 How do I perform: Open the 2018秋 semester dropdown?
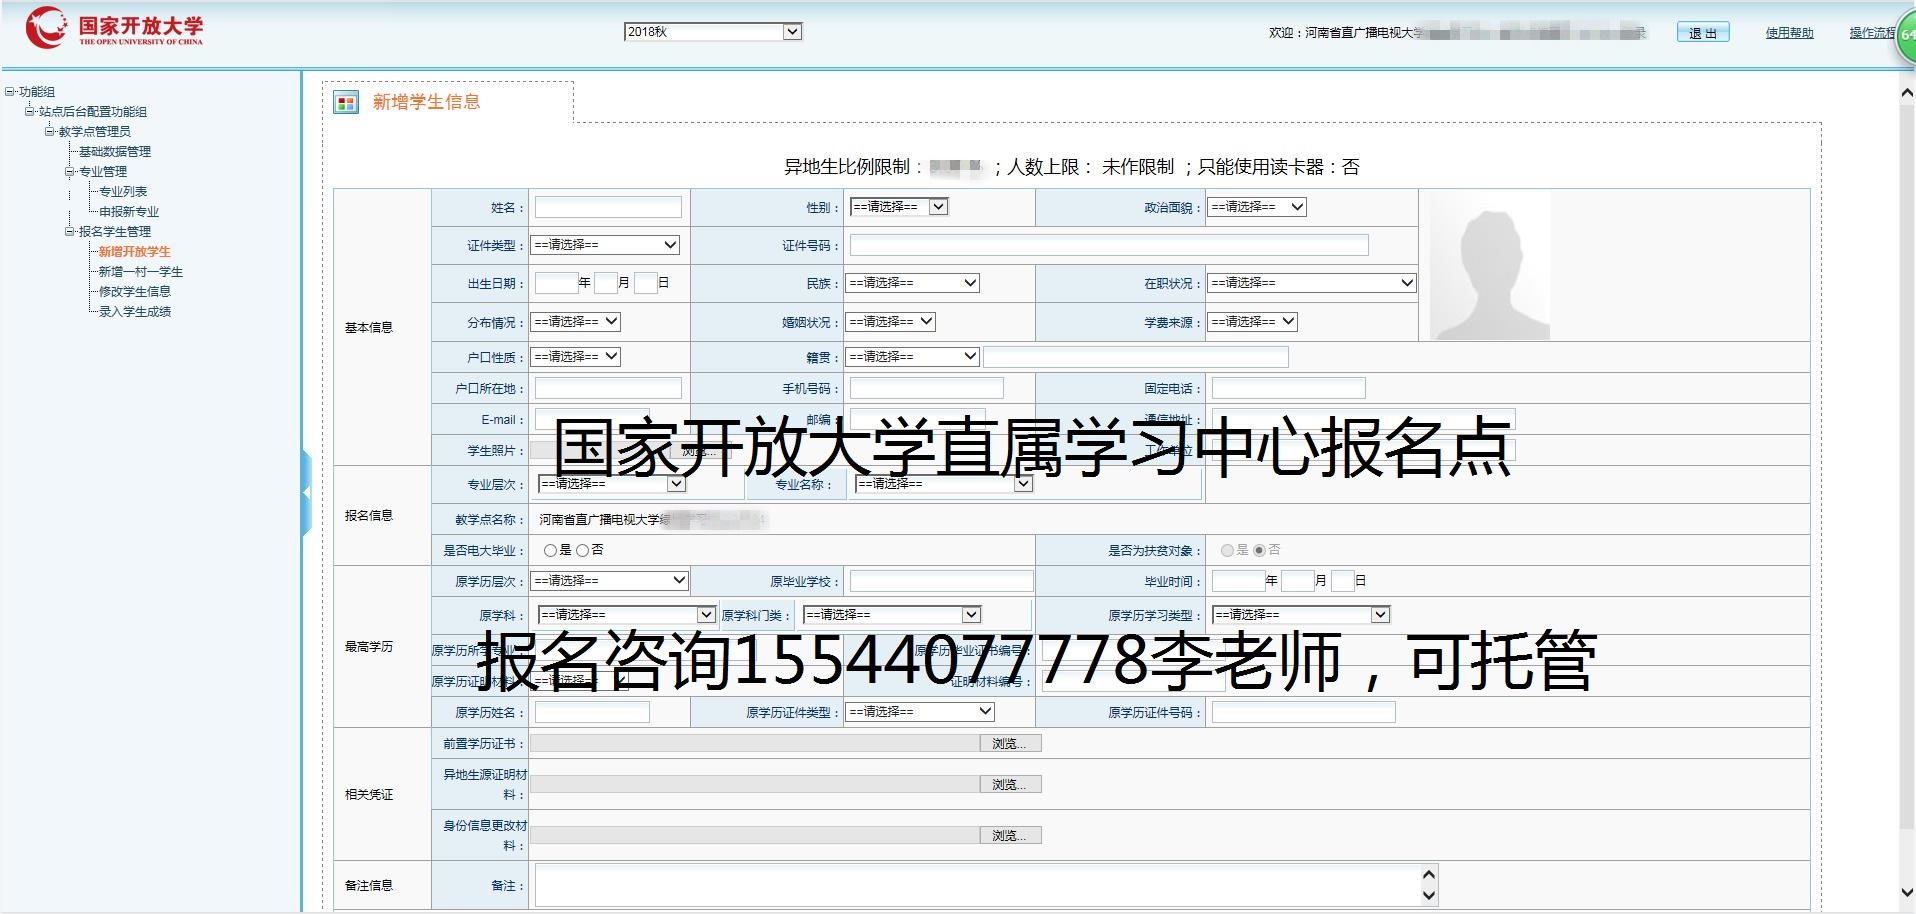pyautogui.click(x=712, y=32)
